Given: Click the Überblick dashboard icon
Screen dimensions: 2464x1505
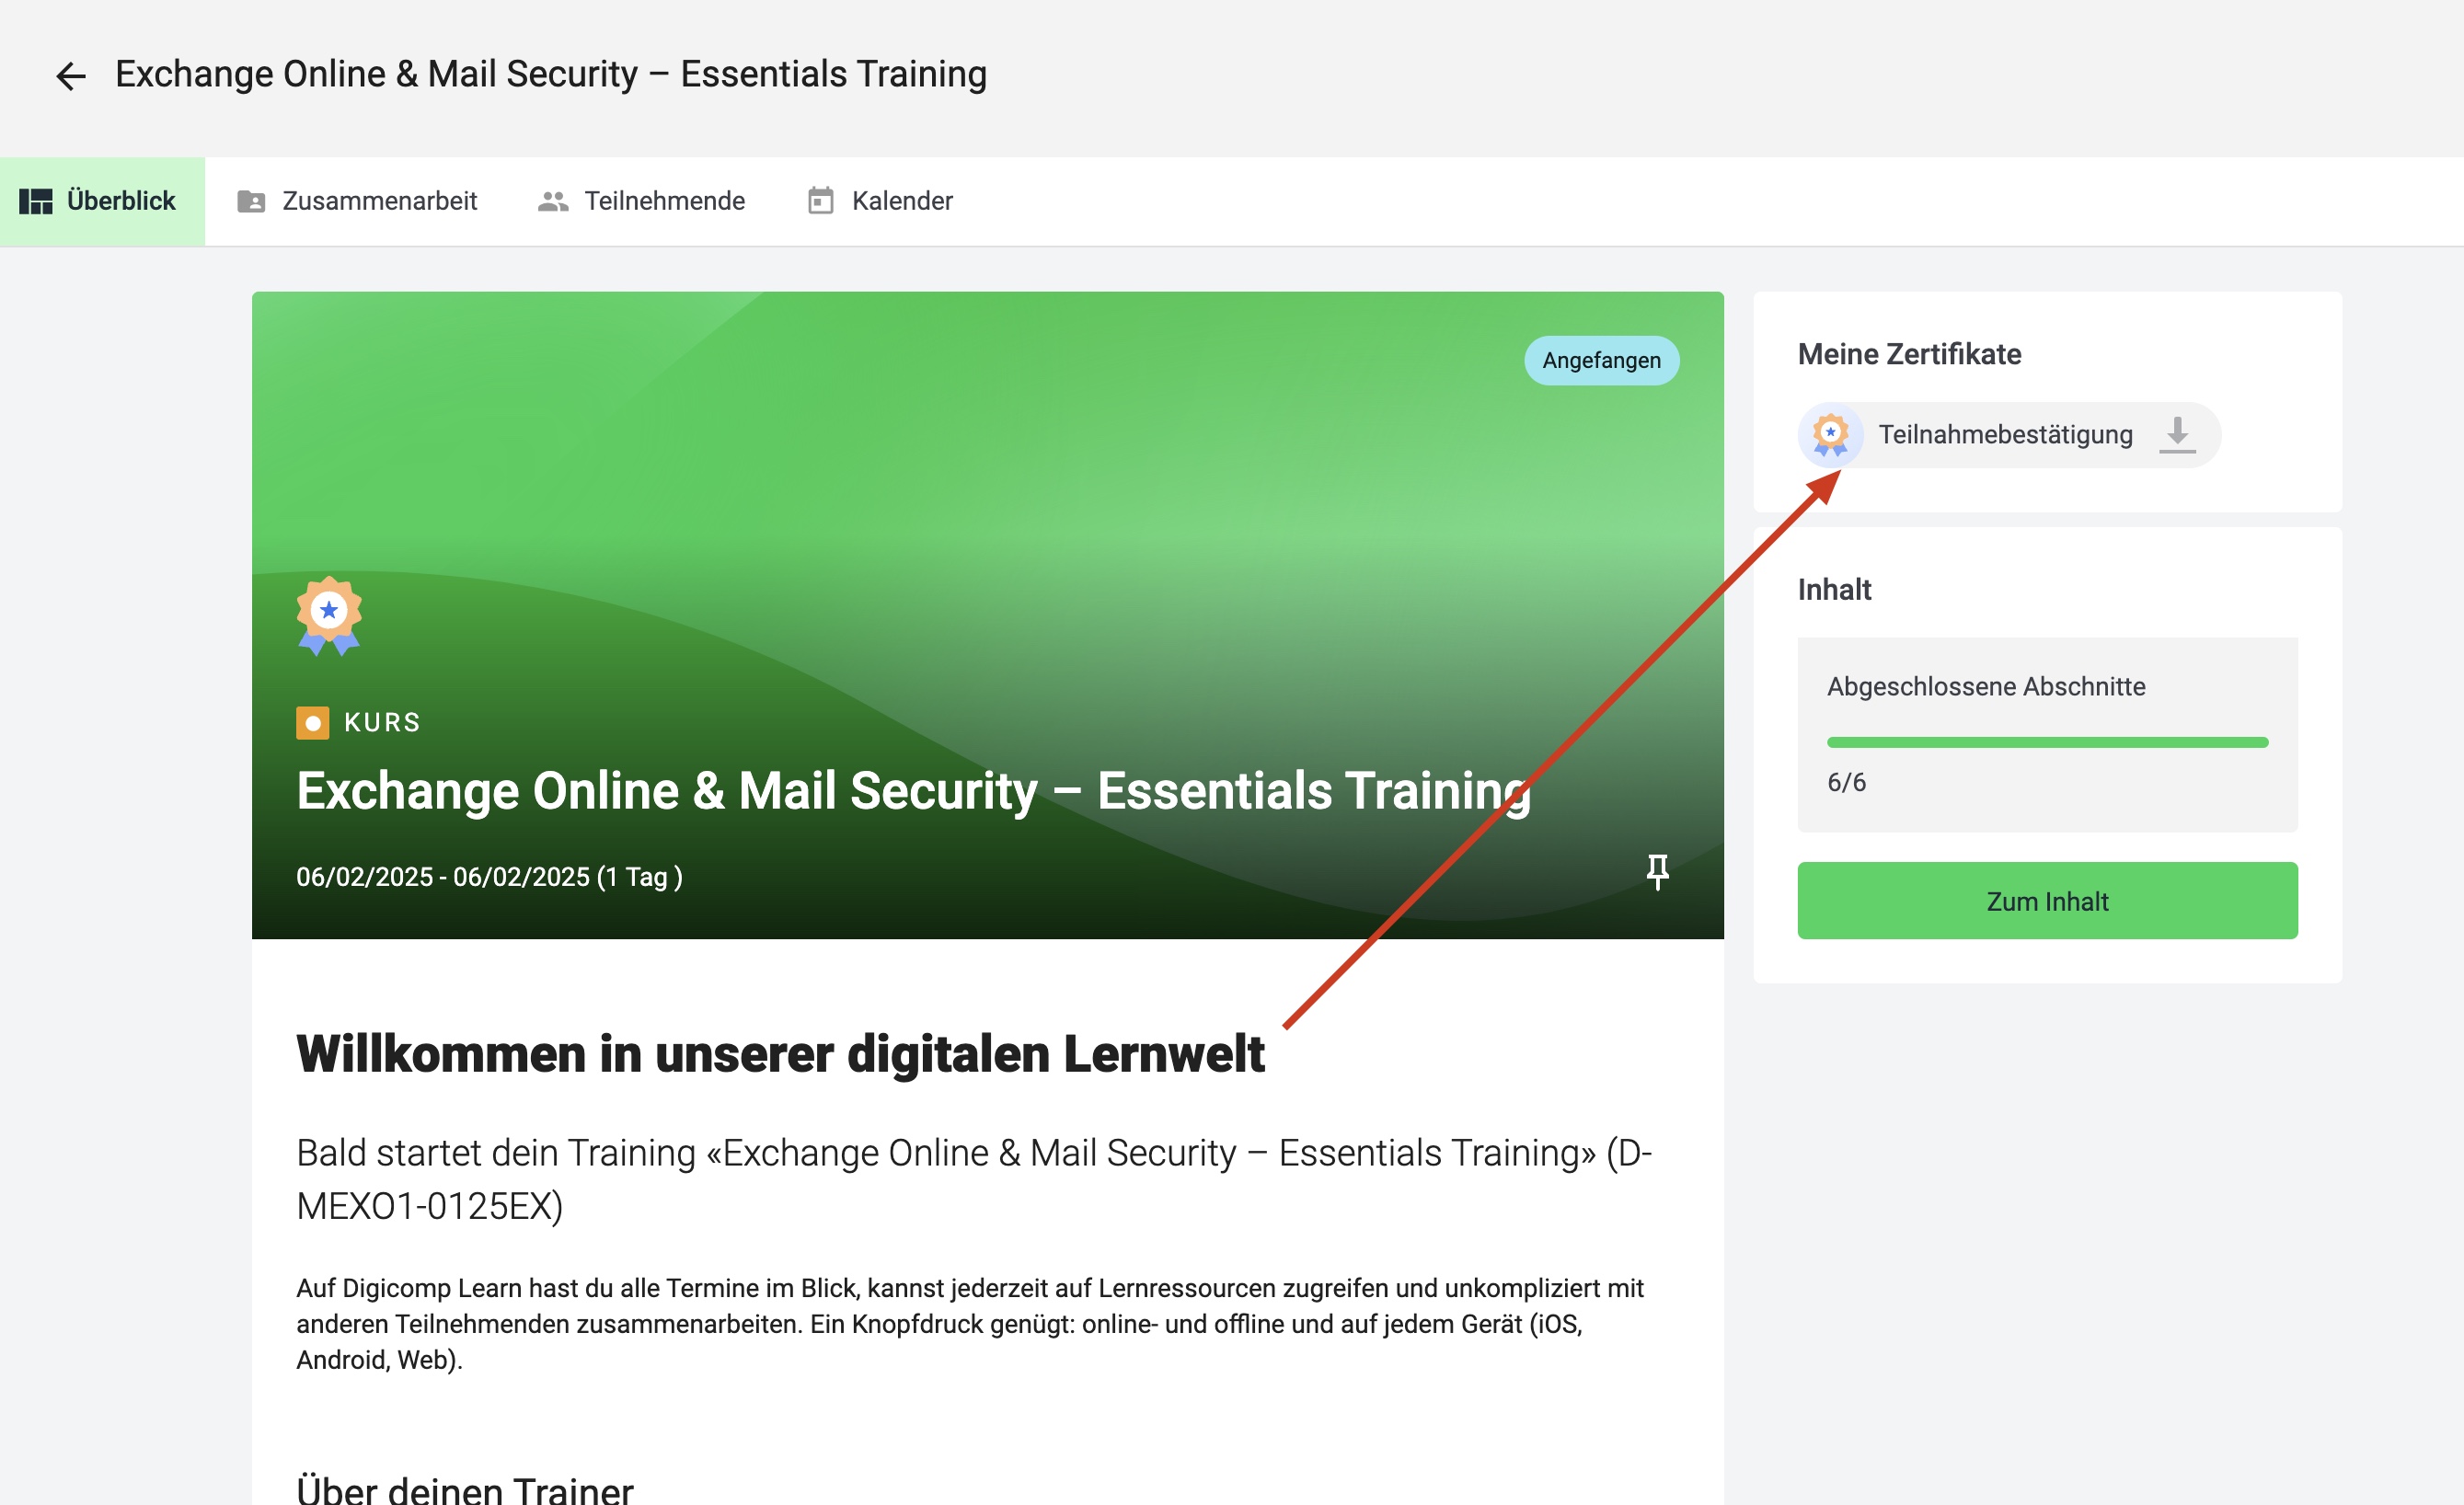Looking at the screenshot, I should pos(36,201).
